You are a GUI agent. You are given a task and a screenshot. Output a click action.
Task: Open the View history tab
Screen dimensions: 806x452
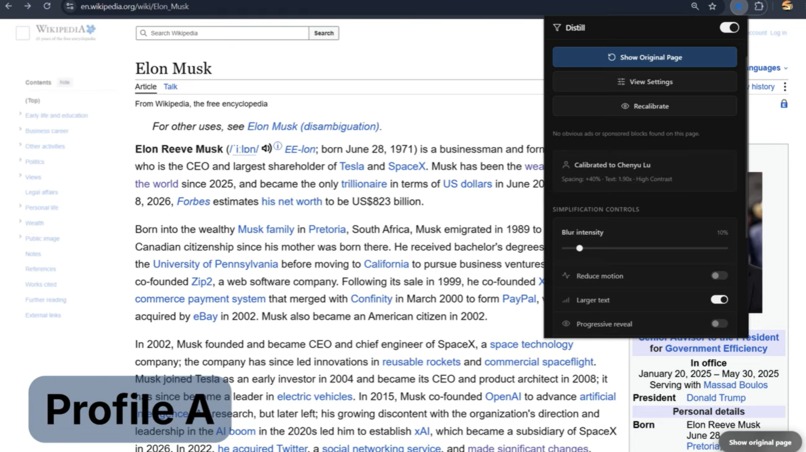click(763, 86)
